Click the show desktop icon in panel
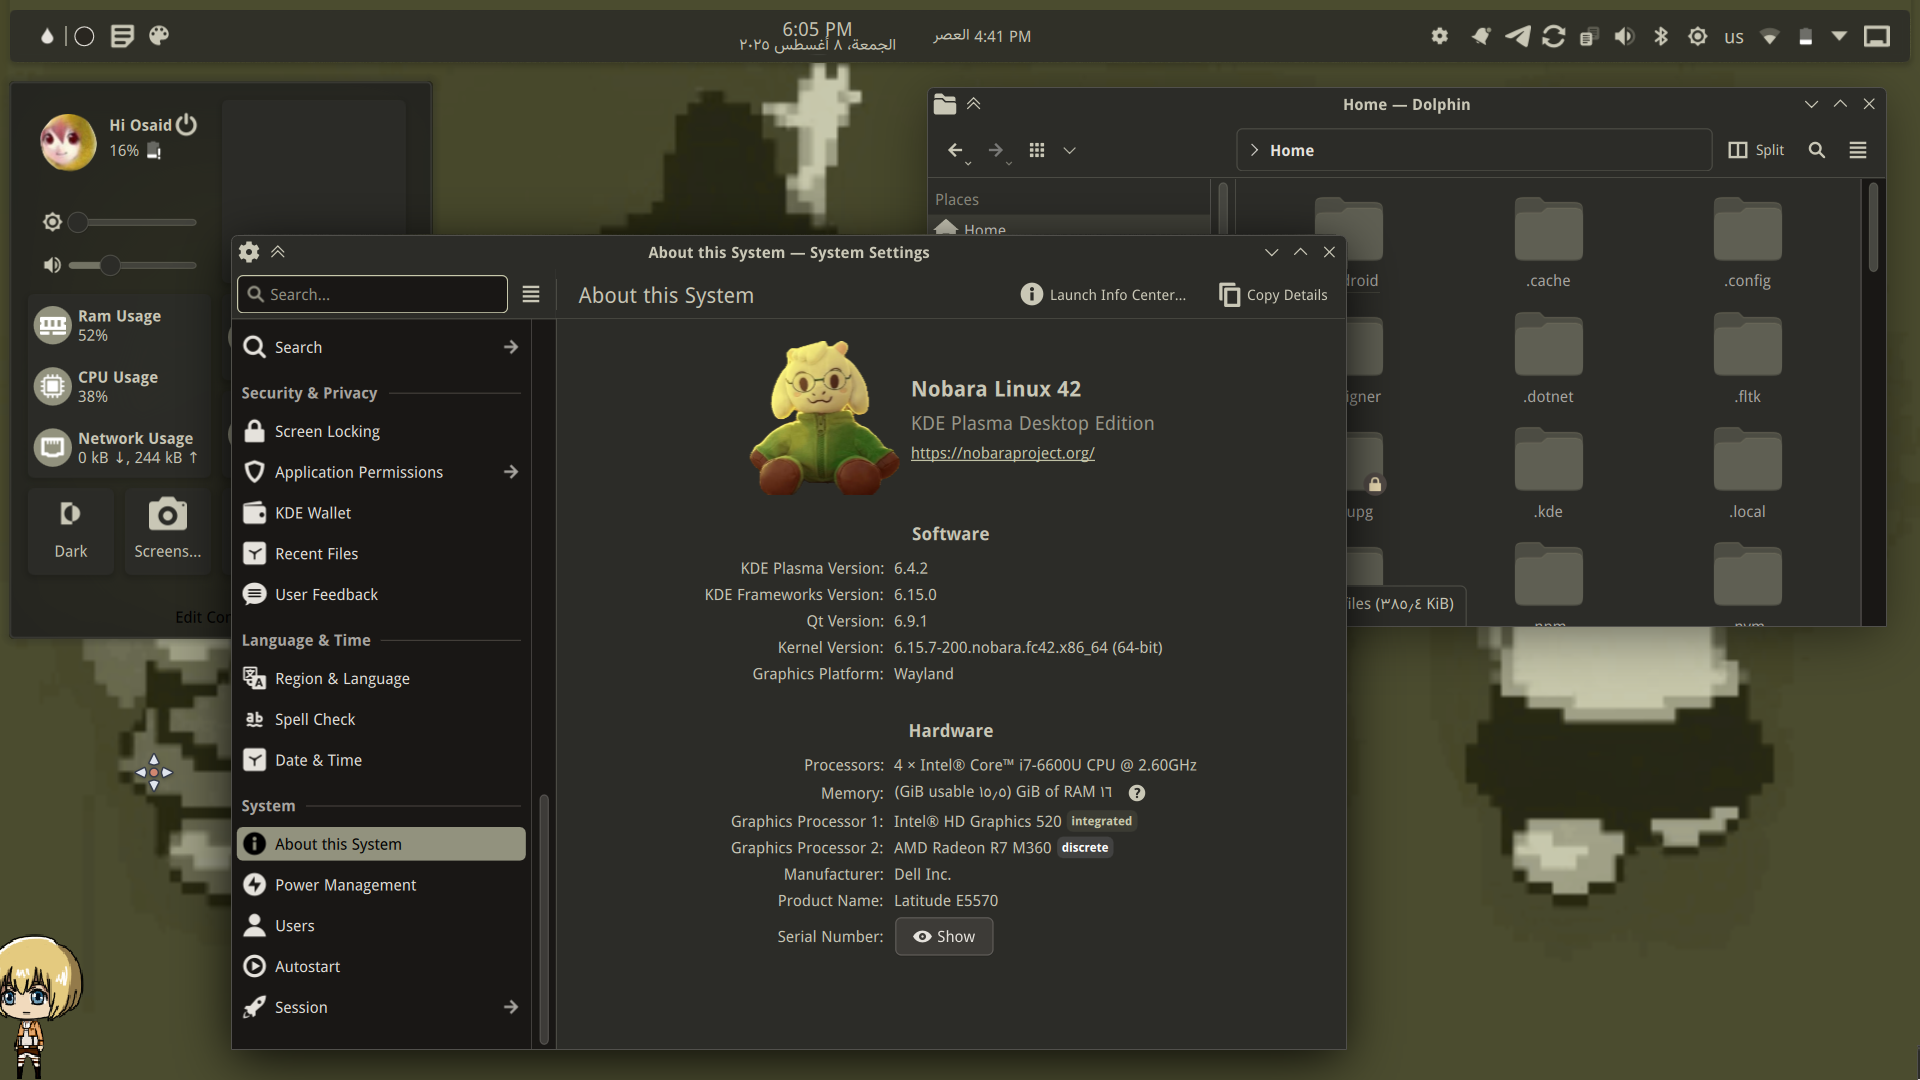The image size is (1920, 1080). pyautogui.click(x=1877, y=36)
